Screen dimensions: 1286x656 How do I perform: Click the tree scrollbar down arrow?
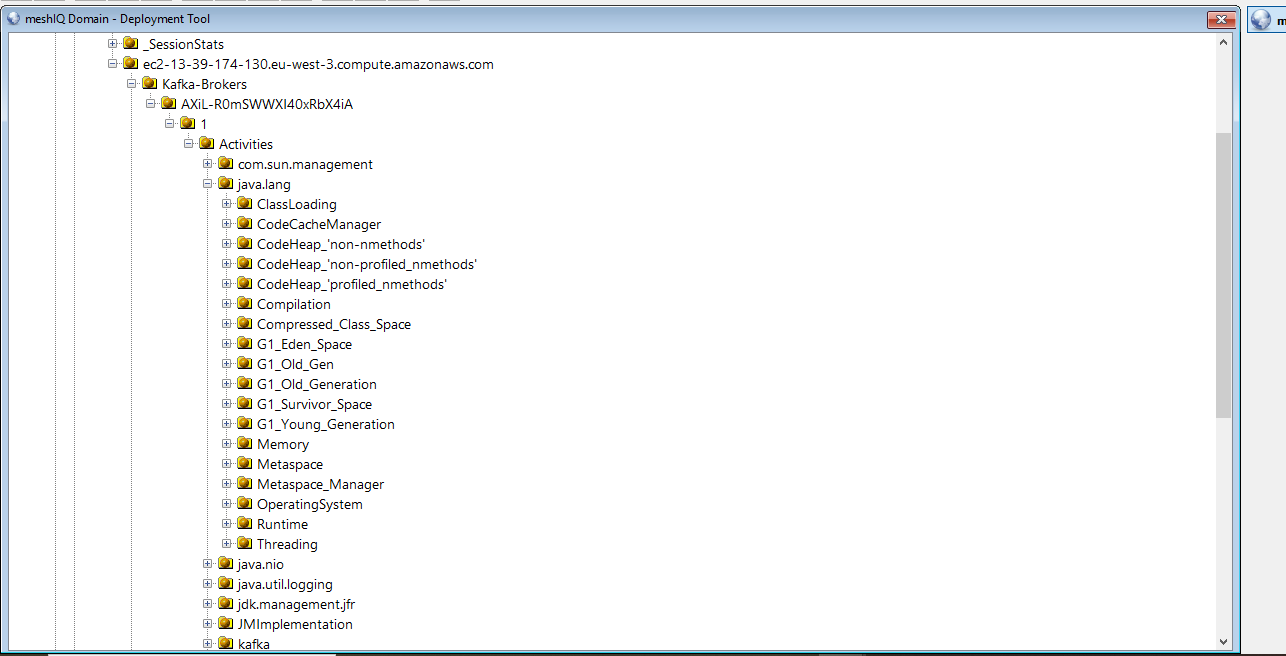(x=1224, y=642)
